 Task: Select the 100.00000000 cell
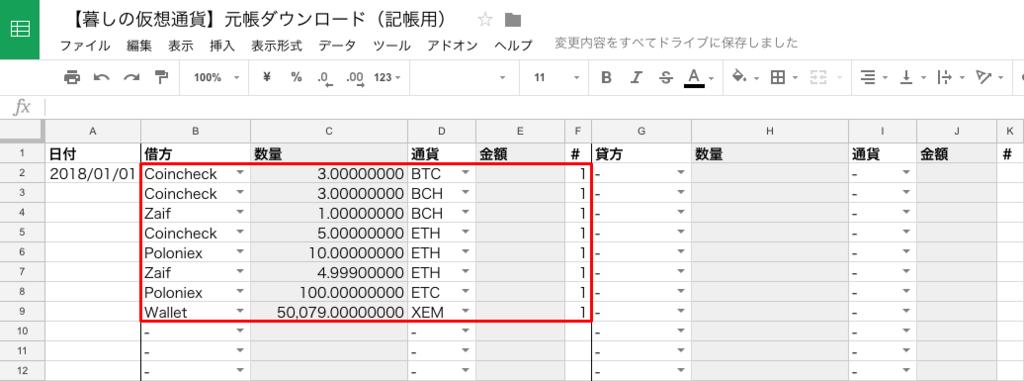tap(329, 291)
